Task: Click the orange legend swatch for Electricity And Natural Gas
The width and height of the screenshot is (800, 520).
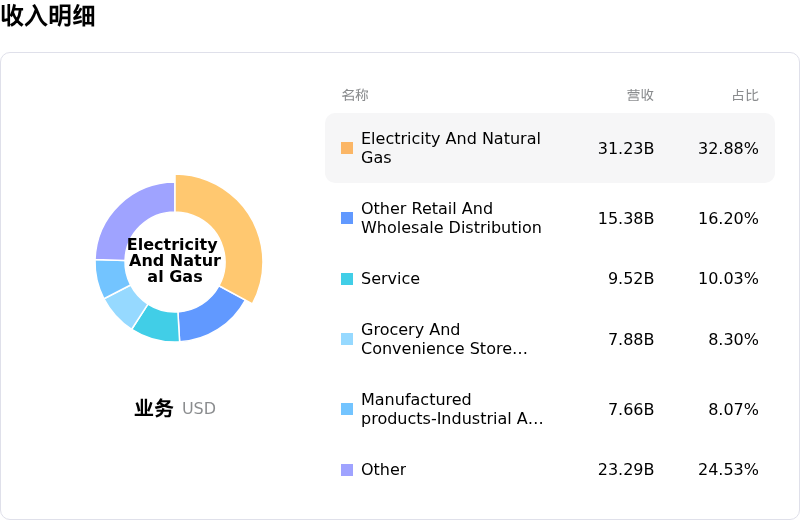Action: (x=347, y=148)
